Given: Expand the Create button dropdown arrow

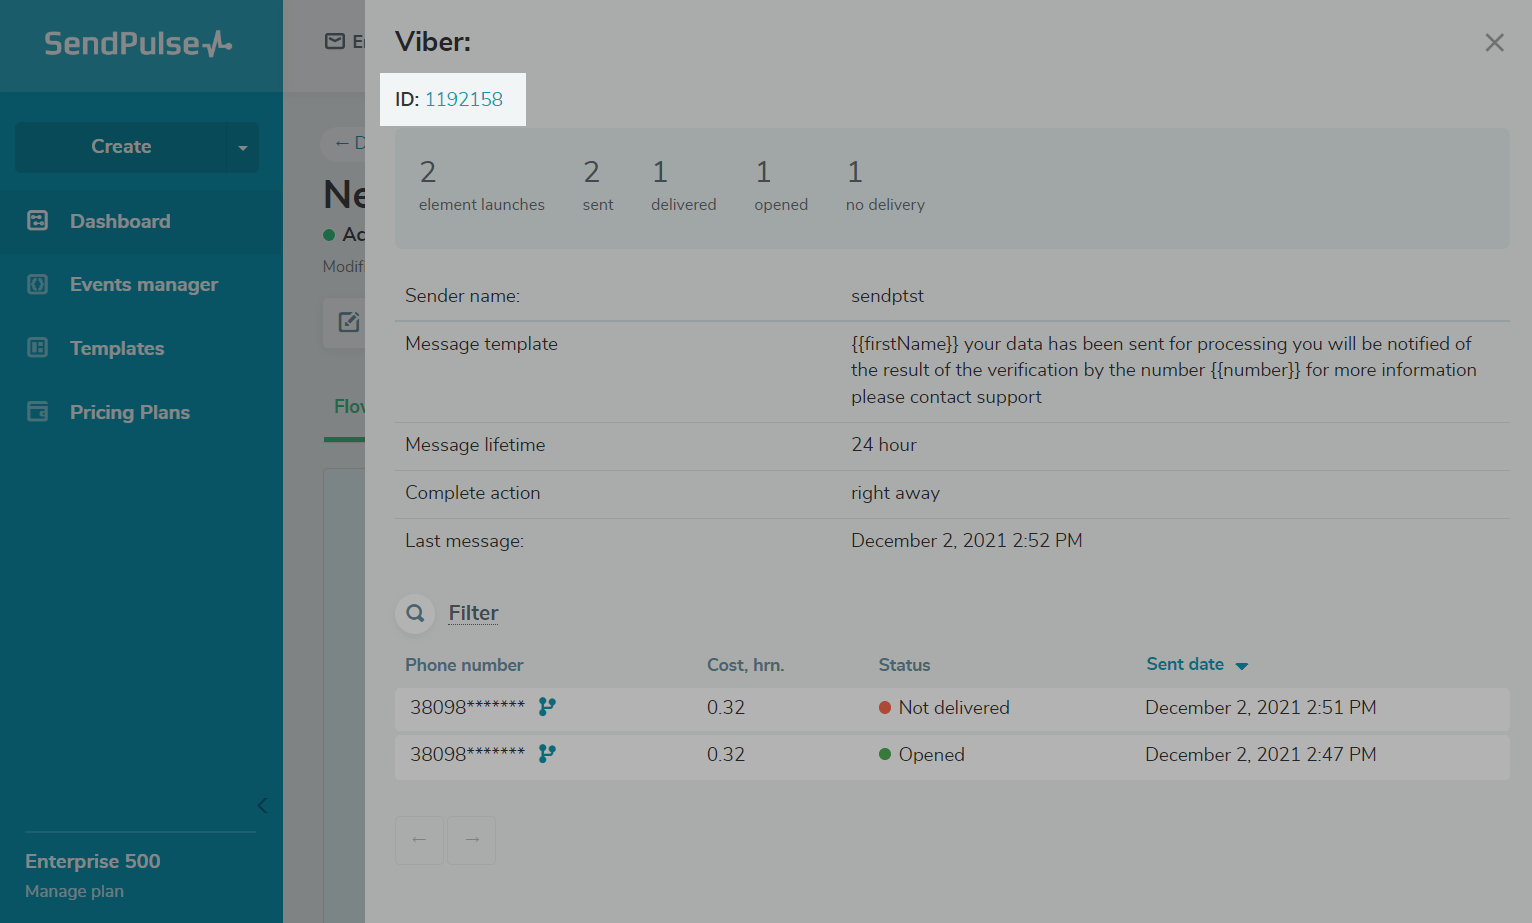Looking at the screenshot, I should pyautogui.click(x=242, y=148).
